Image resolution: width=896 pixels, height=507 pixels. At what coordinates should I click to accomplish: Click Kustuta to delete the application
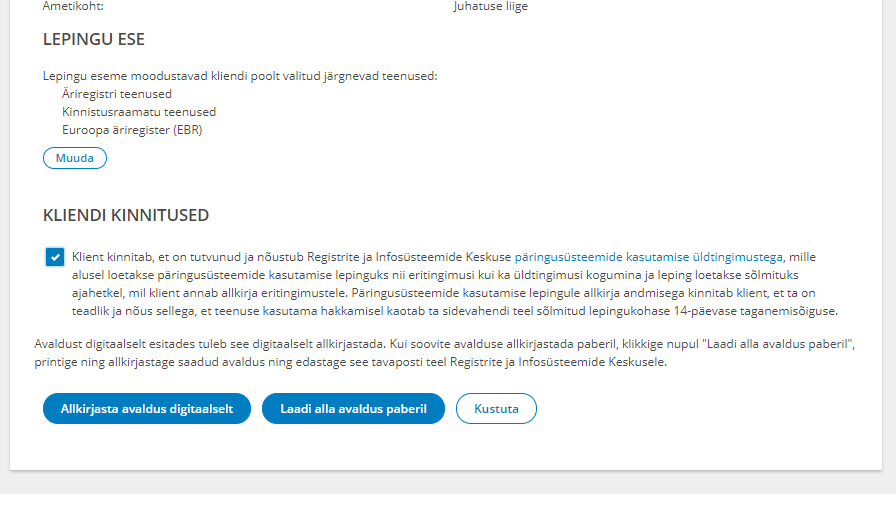tap(496, 409)
